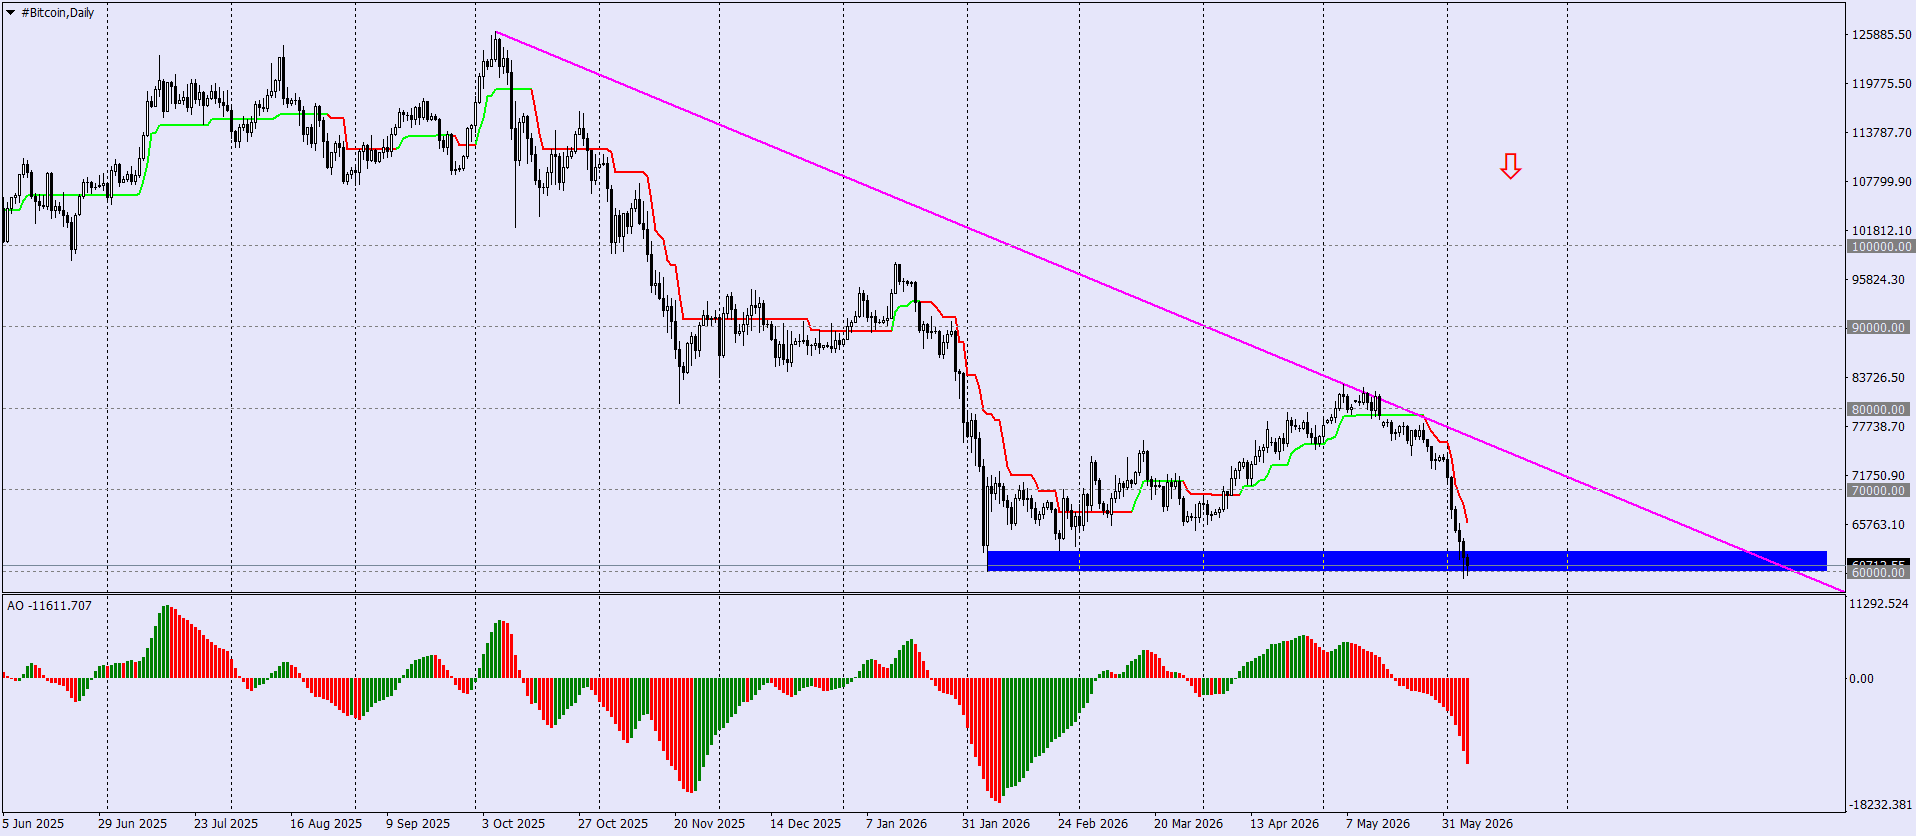Click the -18232.381 AO scale value
The width and height of the screenshot is (1916, 836).
1881,805
